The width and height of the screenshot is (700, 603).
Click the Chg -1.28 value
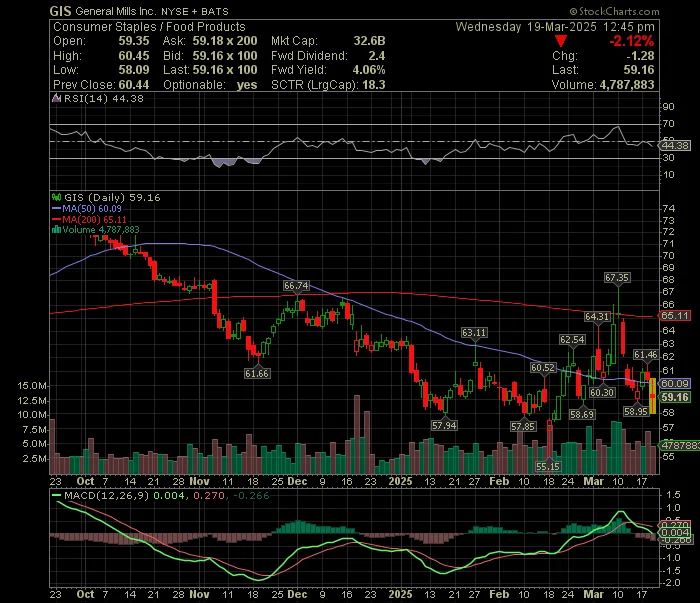[640, 56]
